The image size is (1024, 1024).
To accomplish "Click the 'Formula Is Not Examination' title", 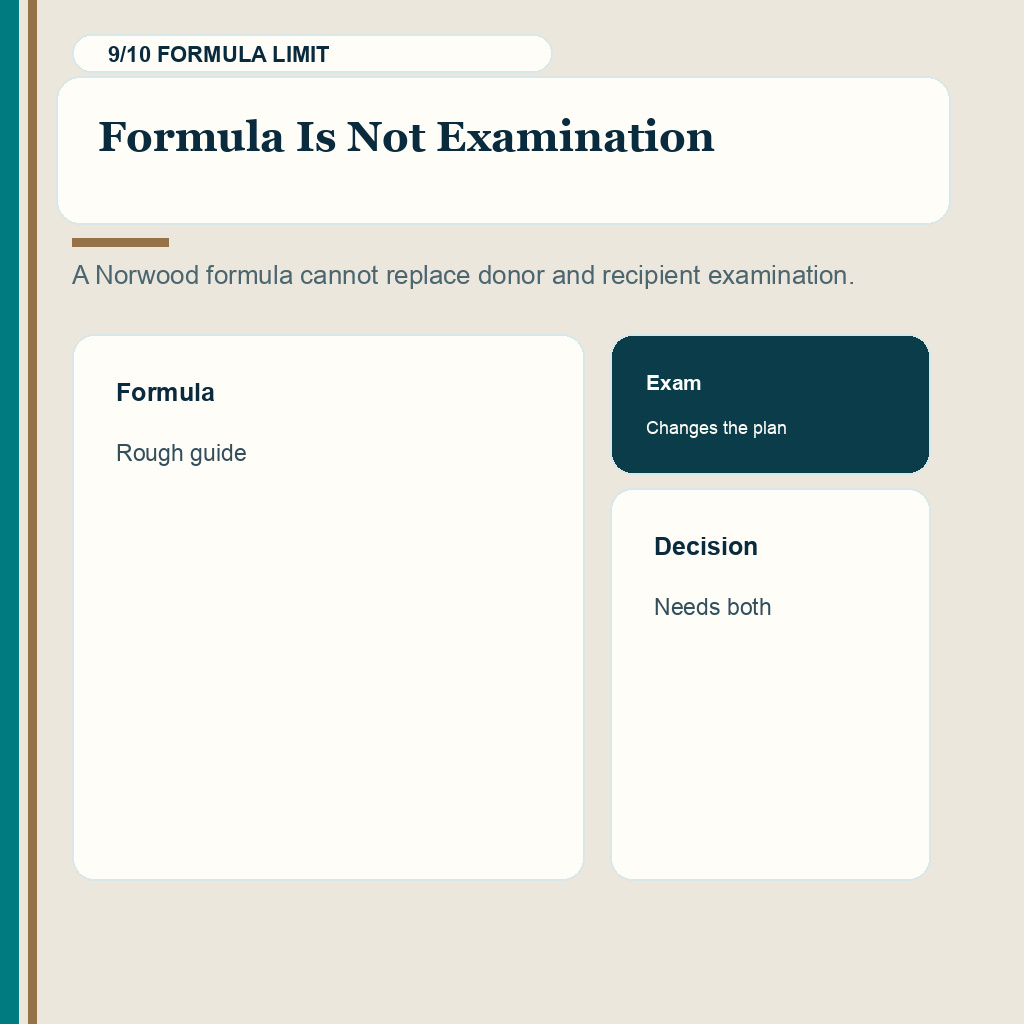I will click(x=406, y=137).
